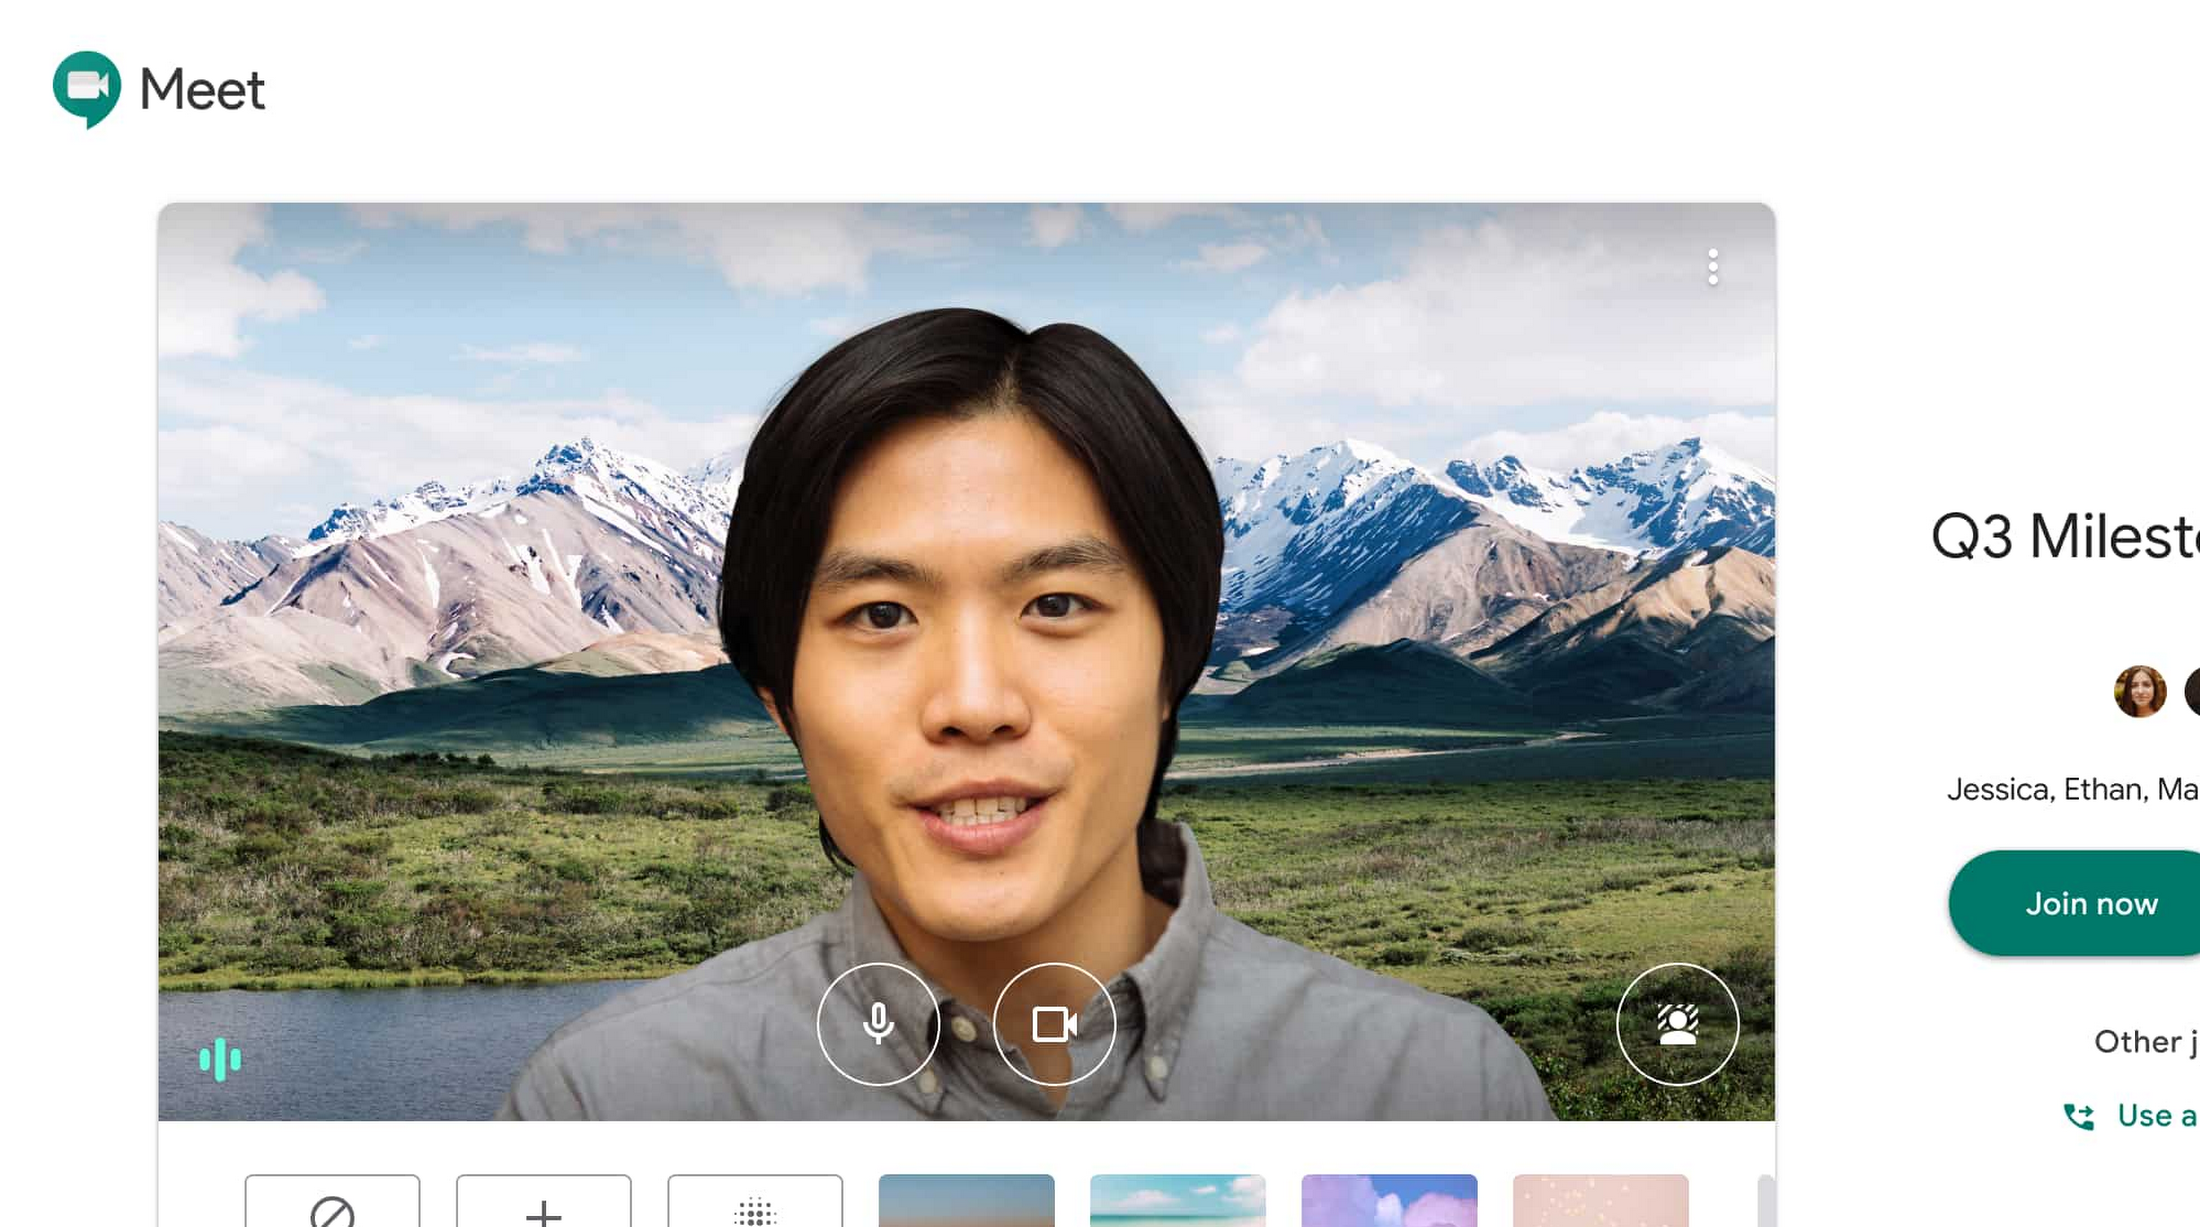
Task: Toggle the camera on/off
Action: (1053, 1023)
